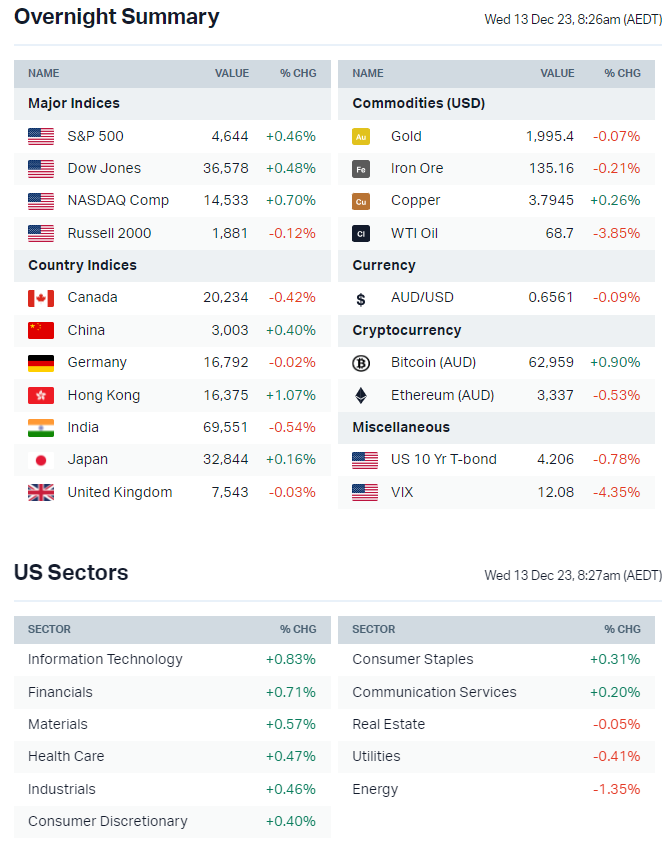The height and width of the screenshot is (842, 671).
Task: Click the Bitcoin logo icon
Action: pos(361,363)
